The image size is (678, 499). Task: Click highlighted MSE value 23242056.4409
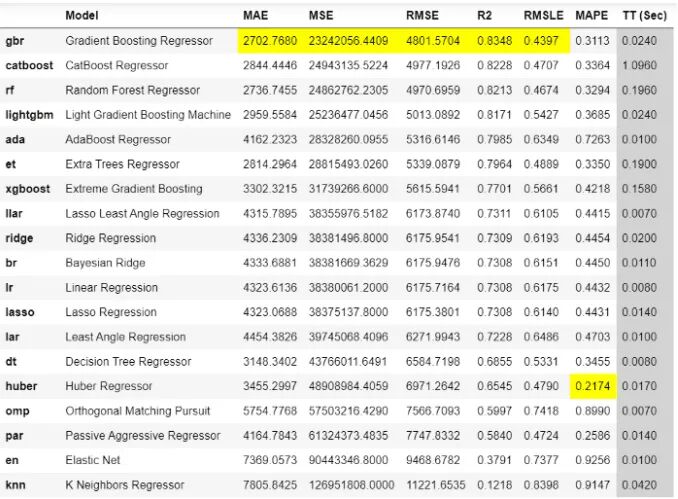click(x=348, y=41)
